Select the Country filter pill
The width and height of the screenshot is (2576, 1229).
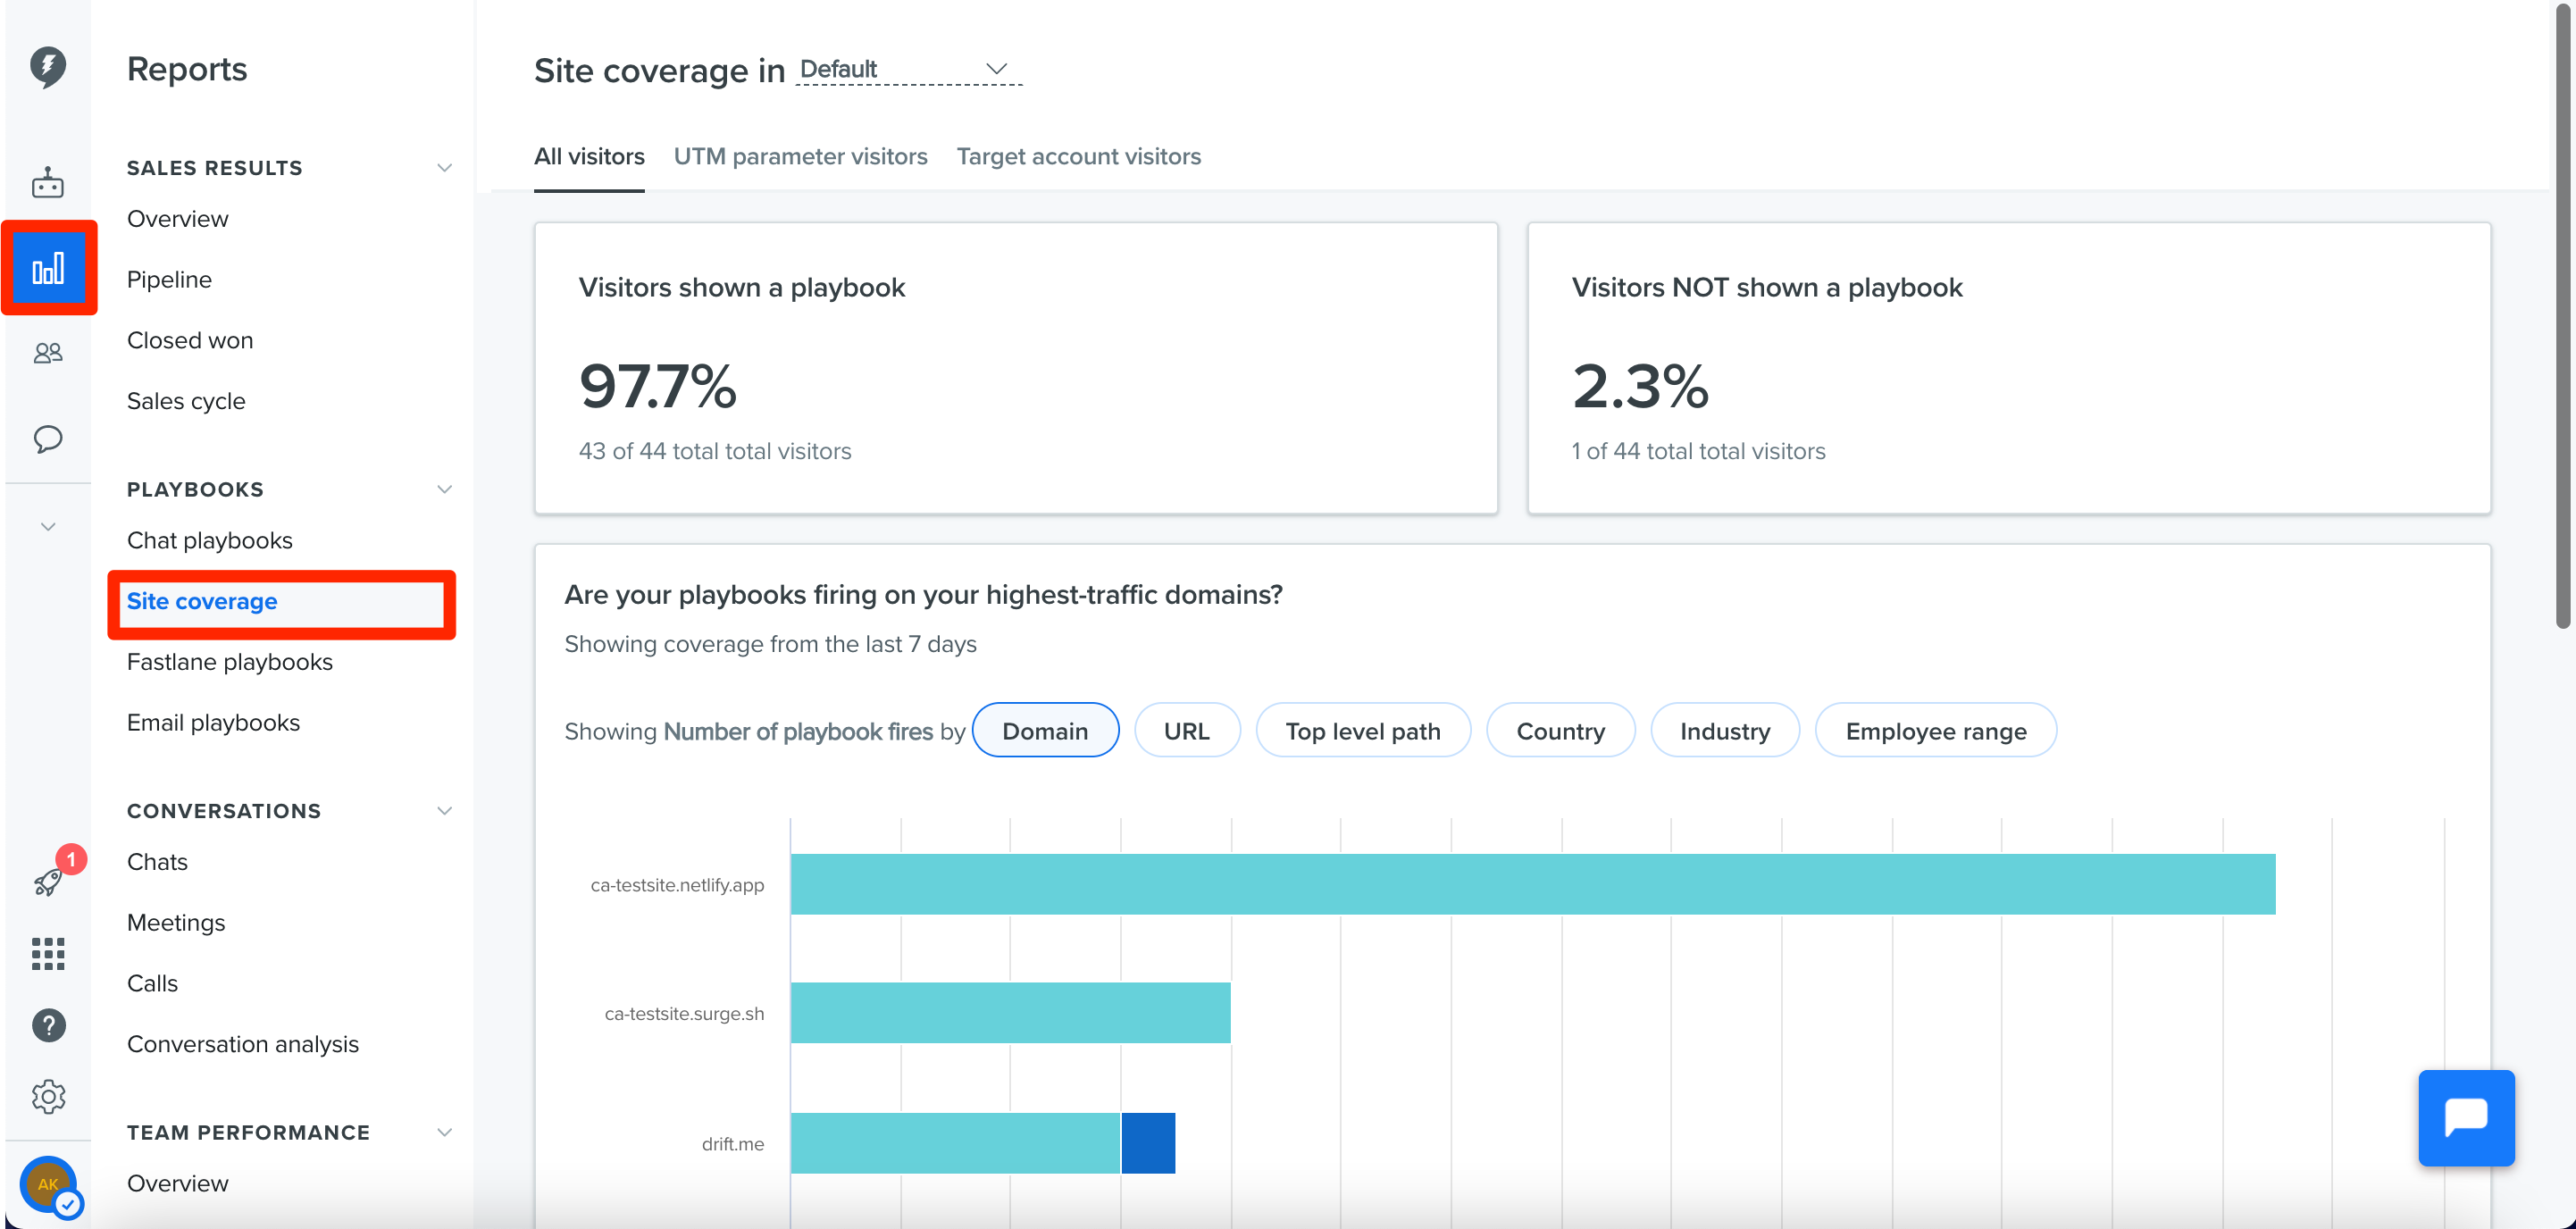coord(1560,731)
